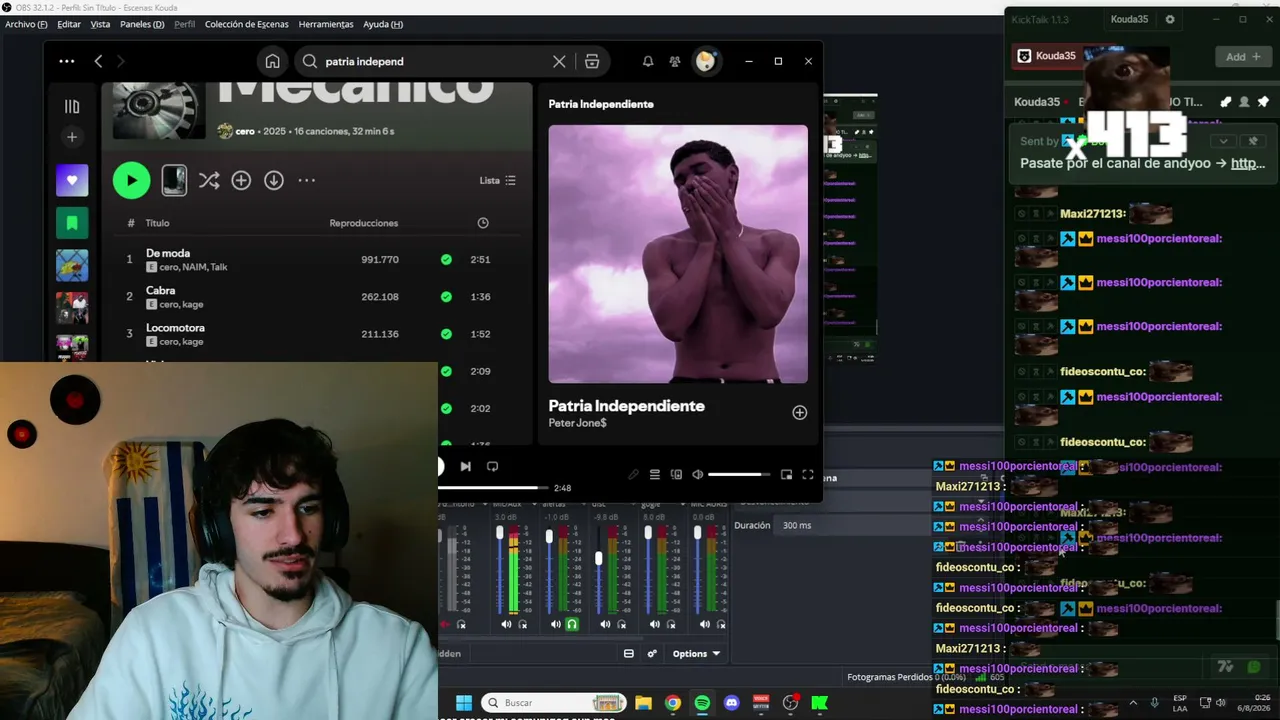Toggle OBS mixer layout icon

pyautogui.click(x=629, y=654)
